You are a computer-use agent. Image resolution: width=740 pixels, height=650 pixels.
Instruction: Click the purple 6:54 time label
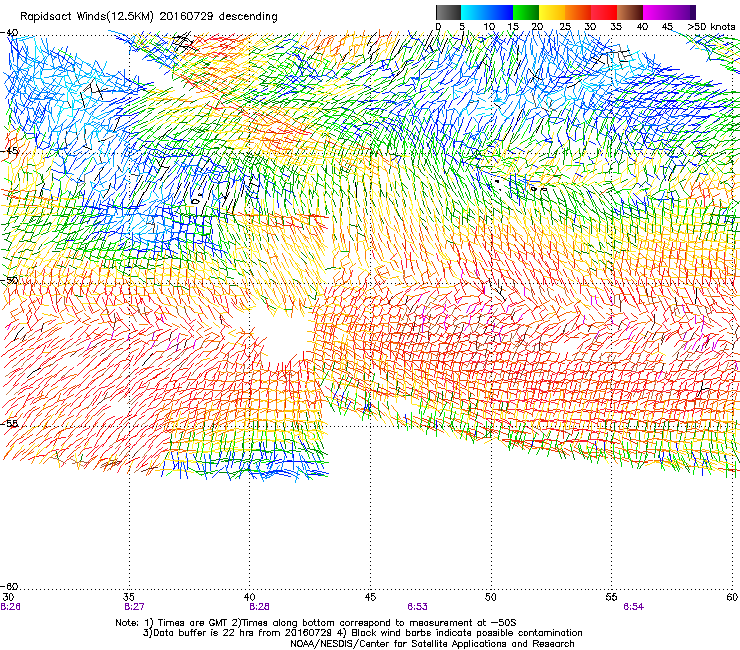coord(633,607)
